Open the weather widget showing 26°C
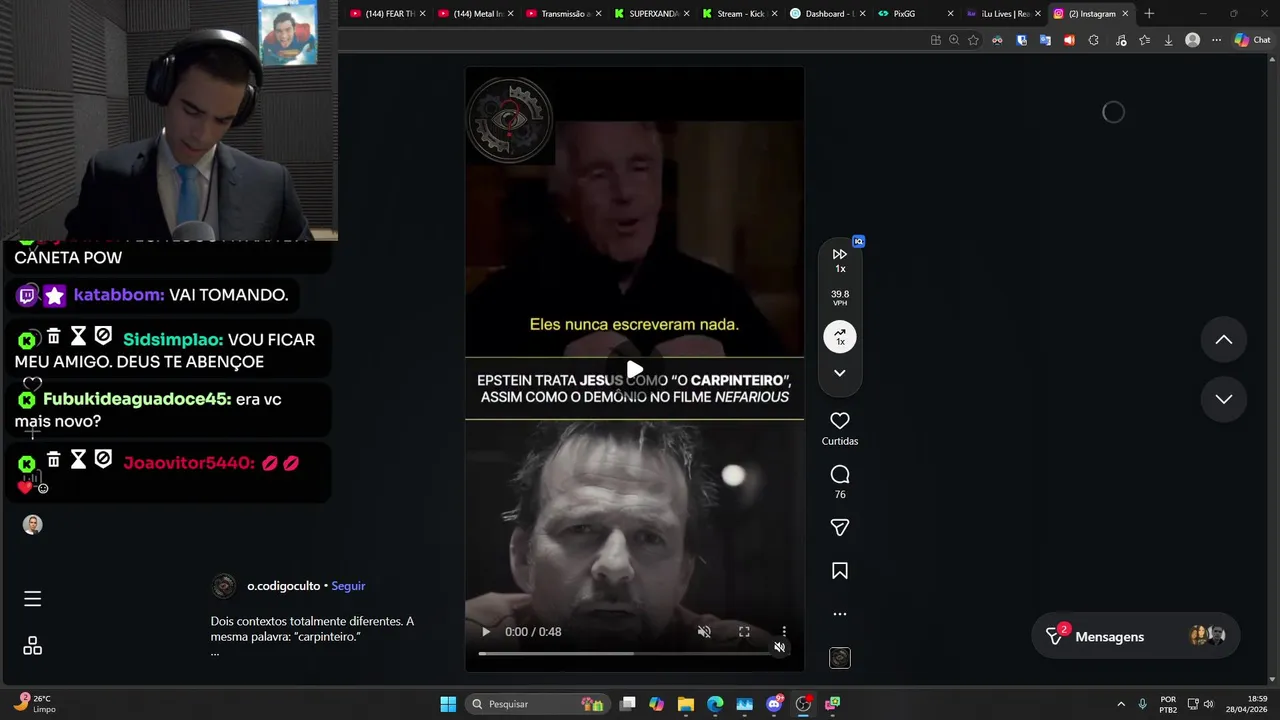The width and height of the screenshot is (1280, 720). 34,704
